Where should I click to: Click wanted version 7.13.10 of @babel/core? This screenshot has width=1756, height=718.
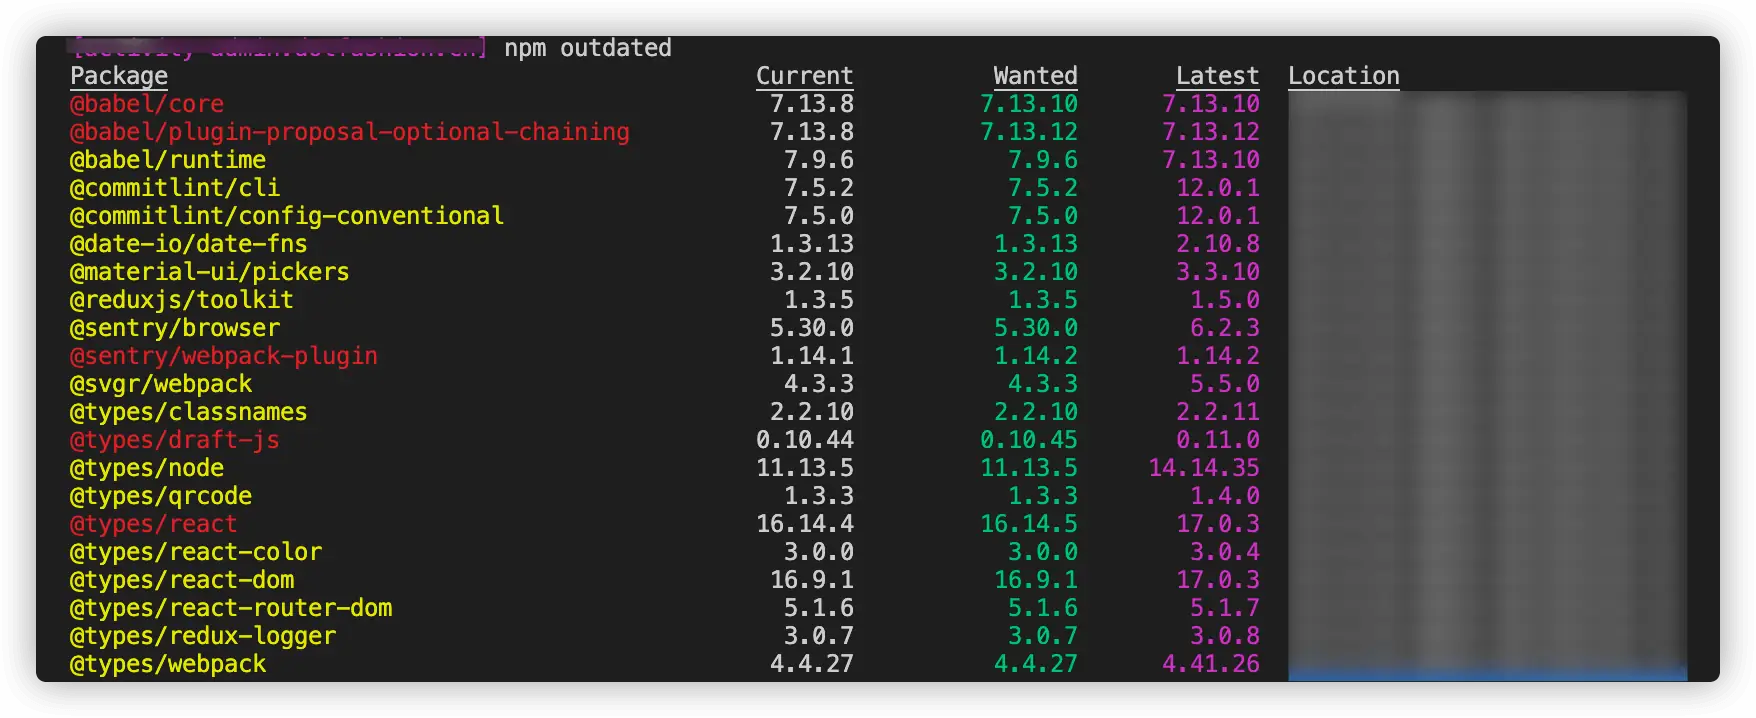1029,104
